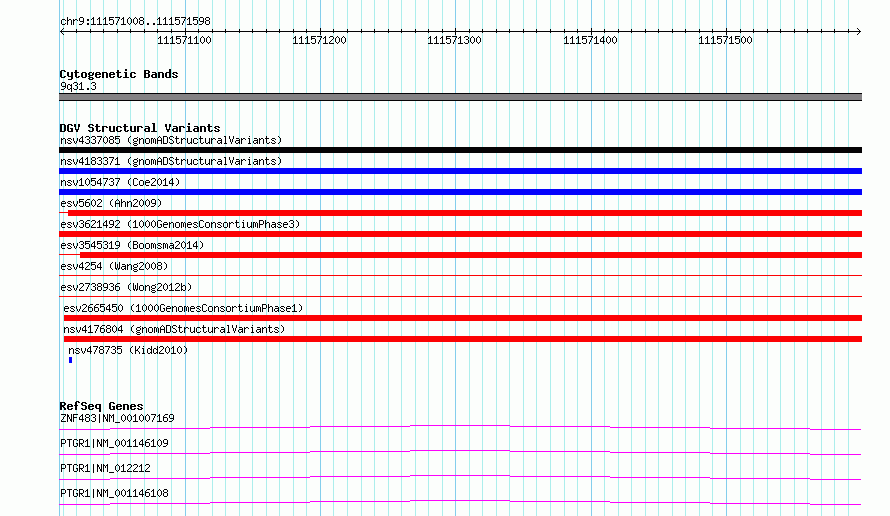Open variant esv4254 (Wang2008) label
The height and width of the screenshot is (516, 890).
coord(114,266)
